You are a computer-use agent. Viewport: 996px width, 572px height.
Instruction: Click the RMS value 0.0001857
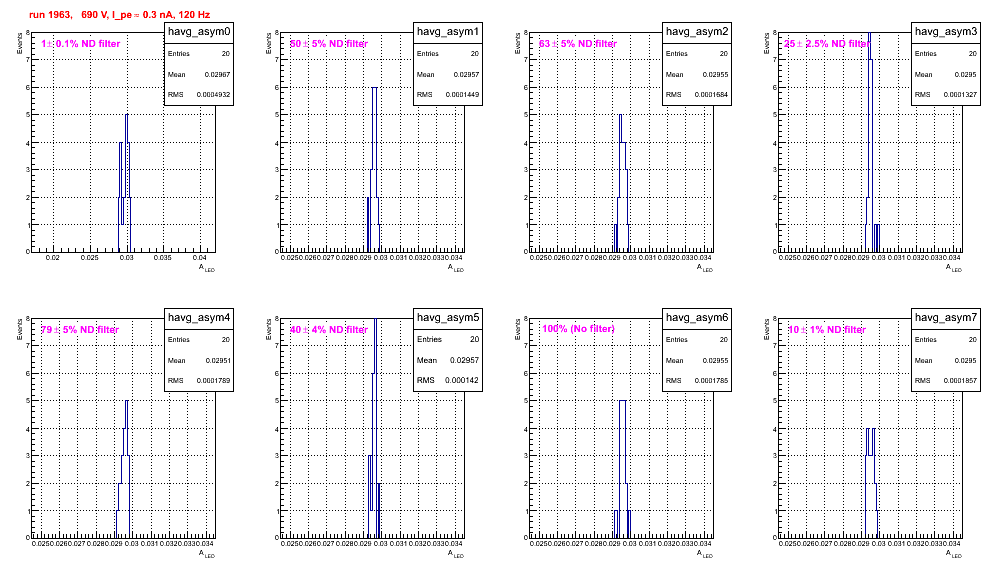(960, 381)
